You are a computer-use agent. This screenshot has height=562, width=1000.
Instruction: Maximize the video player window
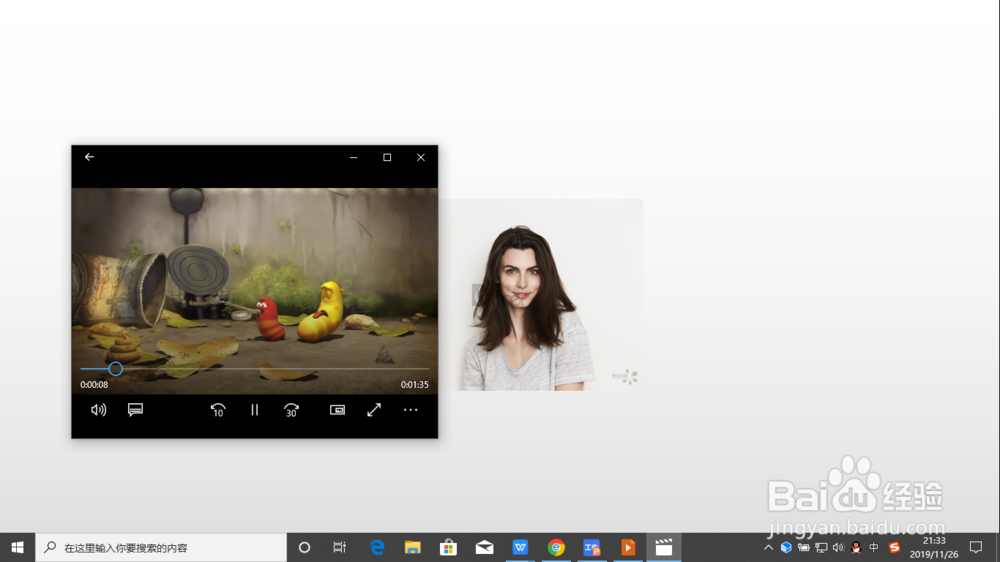pyautogui.click(x=387, y=157)
